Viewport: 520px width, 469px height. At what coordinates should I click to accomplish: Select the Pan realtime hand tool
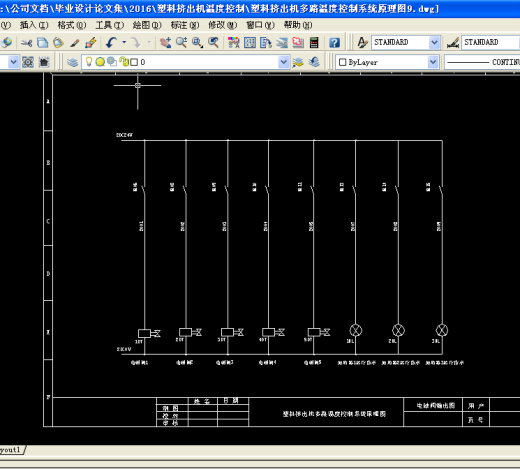pyautogui.click(x=165, y=43)
